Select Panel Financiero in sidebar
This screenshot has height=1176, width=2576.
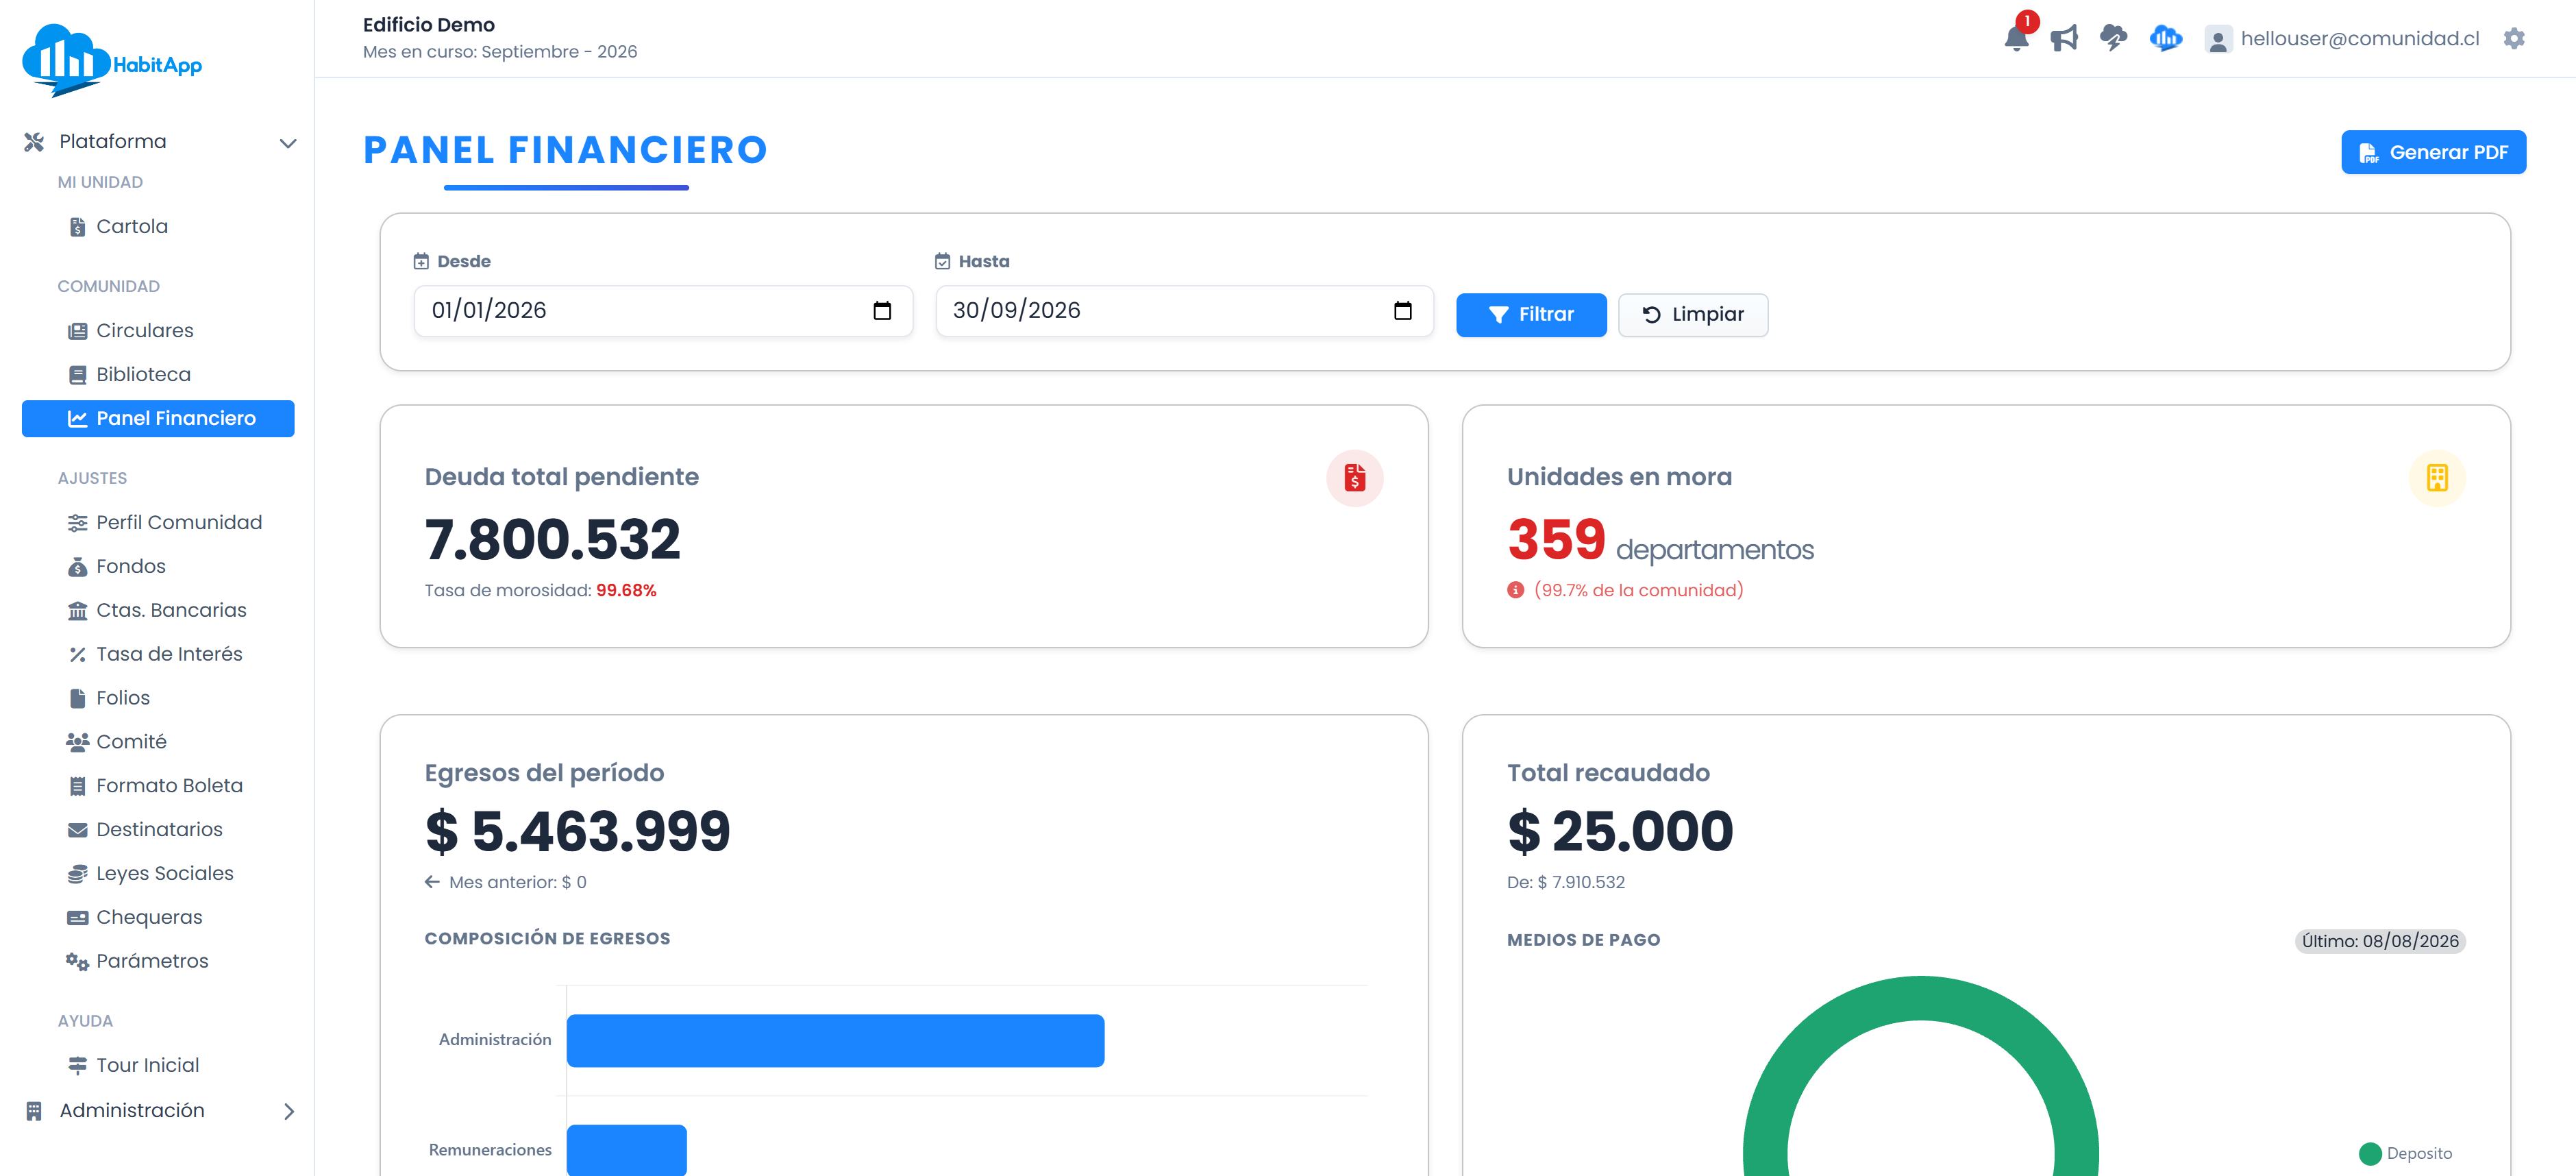pos(158,419)
